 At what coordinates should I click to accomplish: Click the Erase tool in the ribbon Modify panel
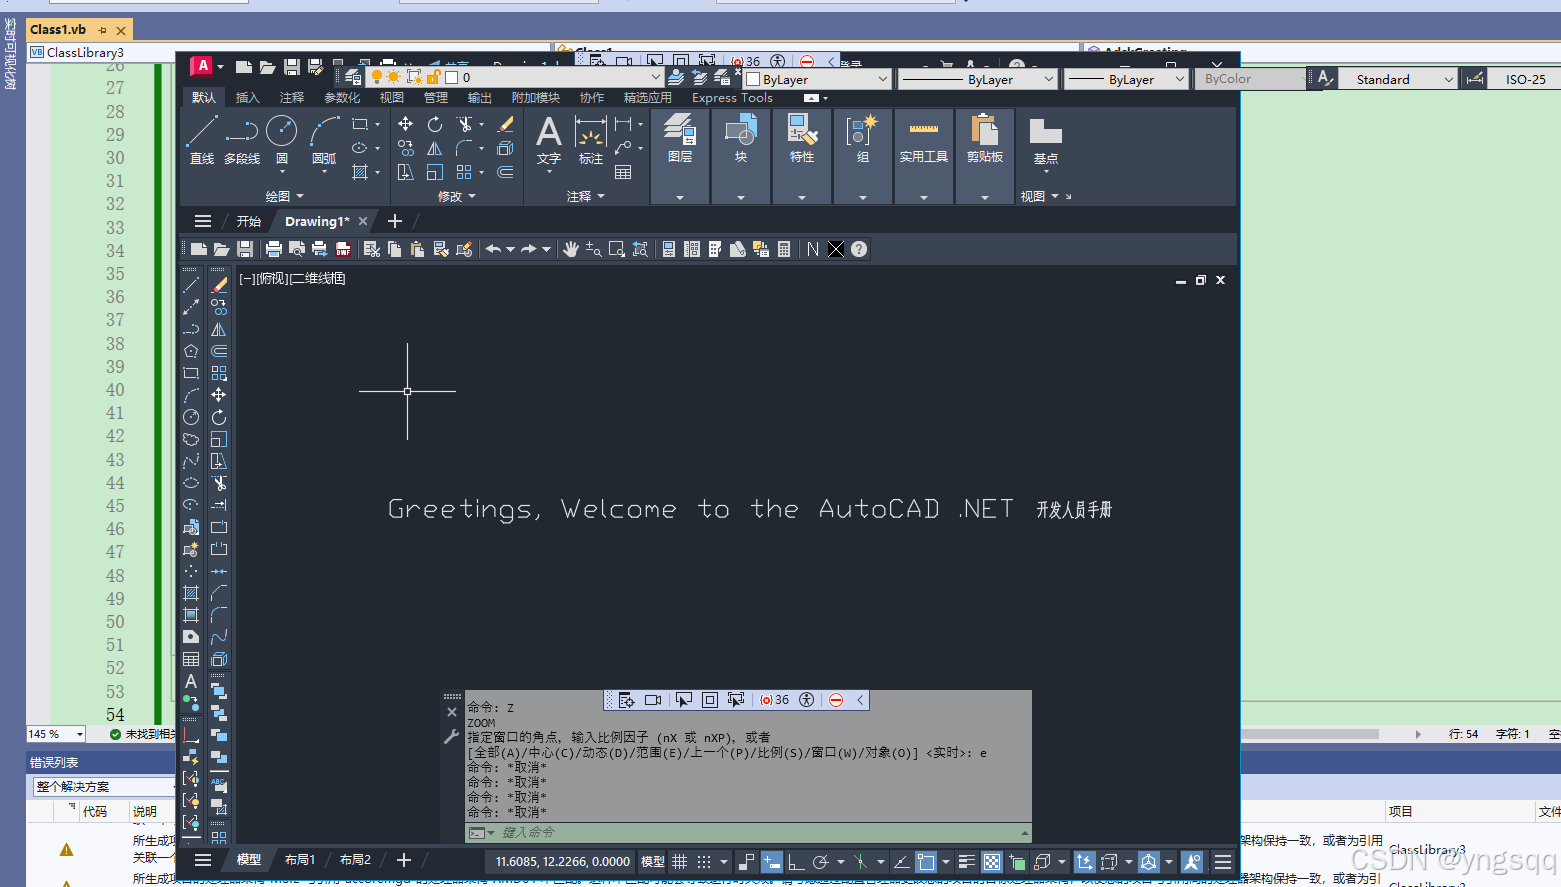point(506,124)
